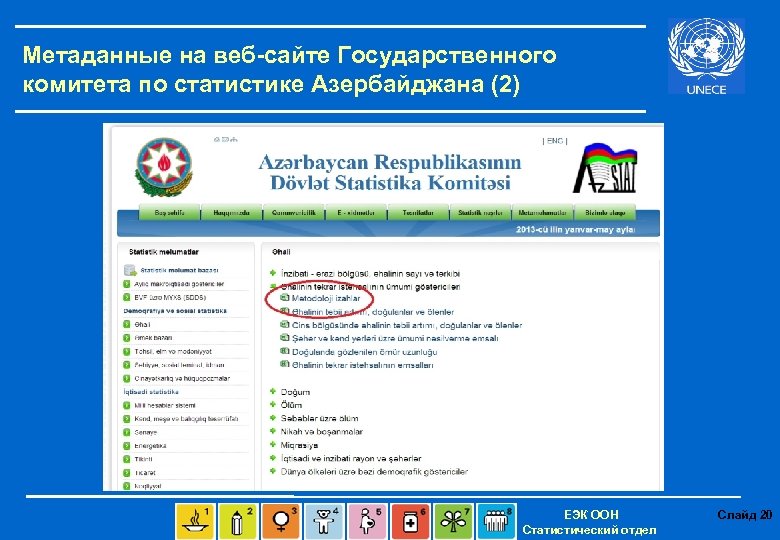
Task: Open the Baş səhifə navigation tab
Action: (169, 212)
